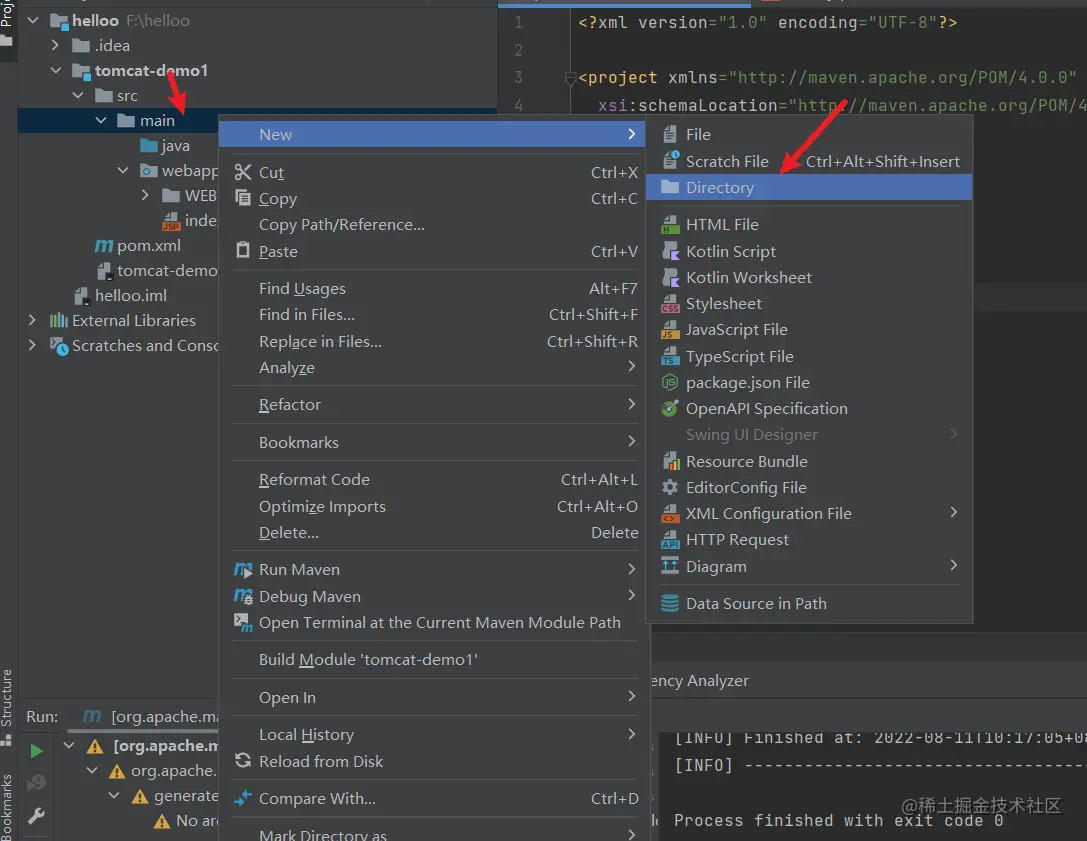
Task: Select helloo.iml file in tree
Action: tap(121, 295)
